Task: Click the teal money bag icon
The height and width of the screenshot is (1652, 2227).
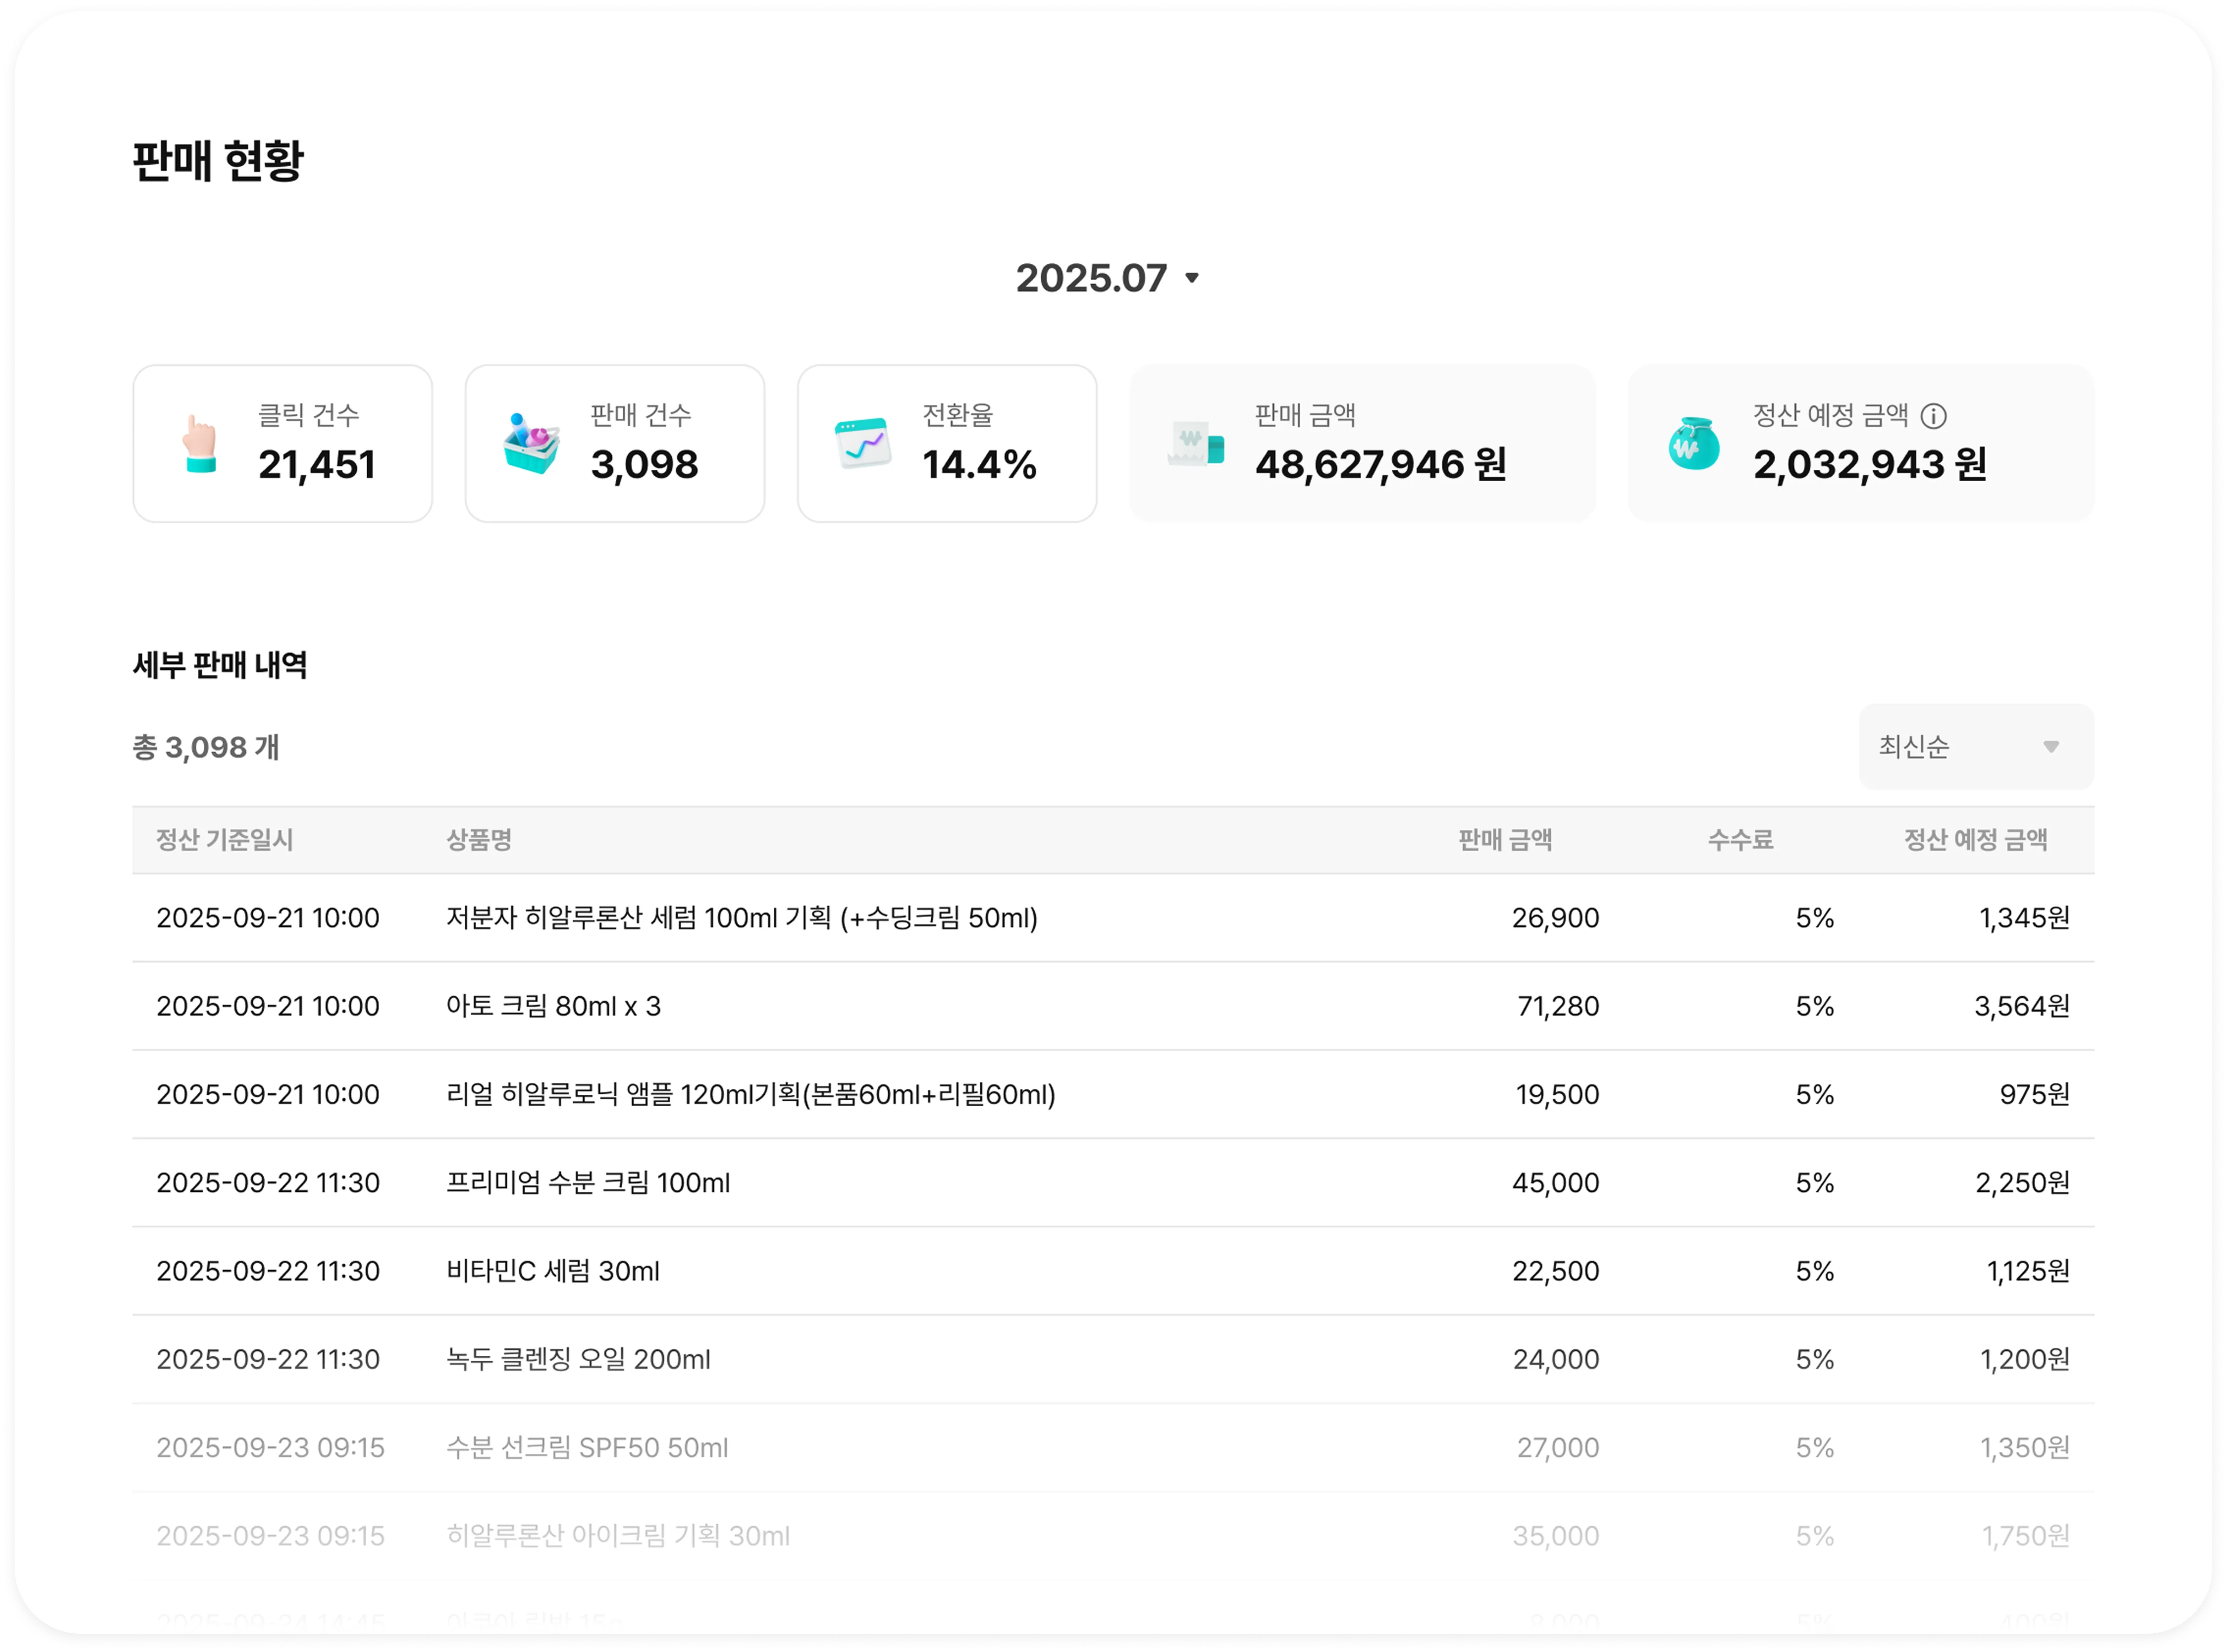Action: 1694,444
